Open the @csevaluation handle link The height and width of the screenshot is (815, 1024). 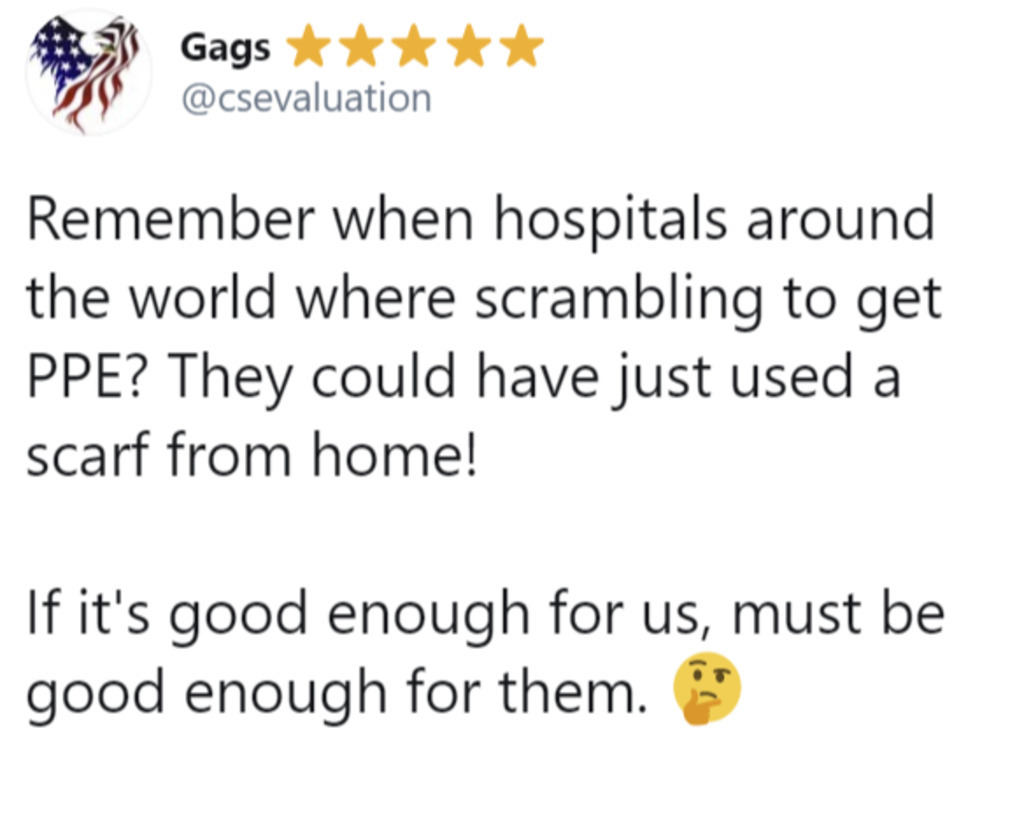point(306,99)
